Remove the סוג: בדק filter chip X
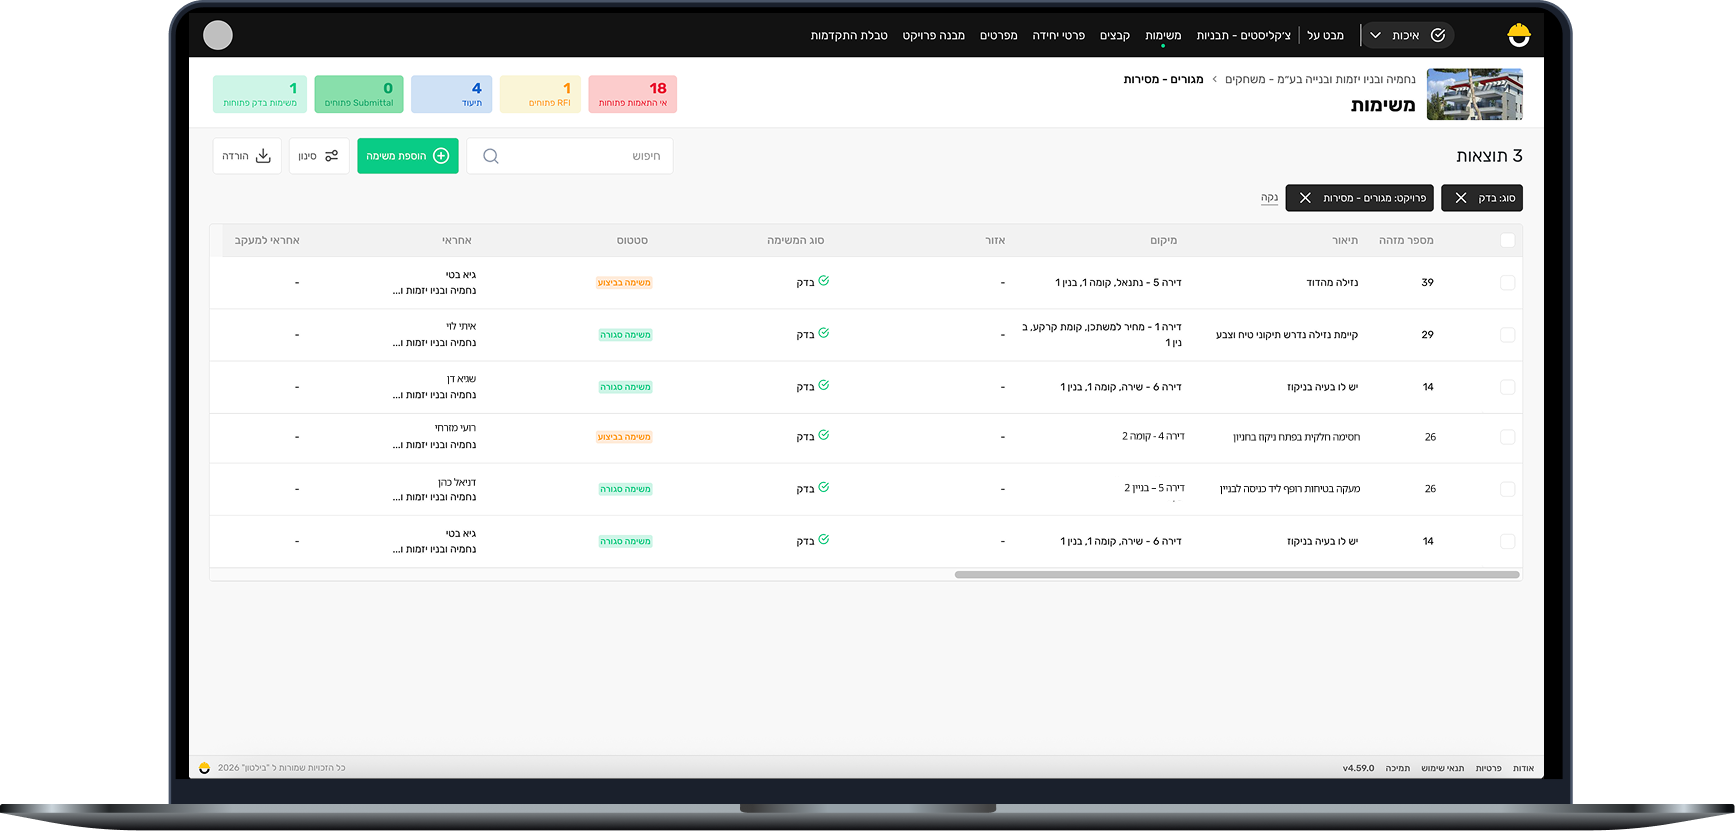Image resolution: width=1735 pixels, height=831 pixels. pos(1461,198)
